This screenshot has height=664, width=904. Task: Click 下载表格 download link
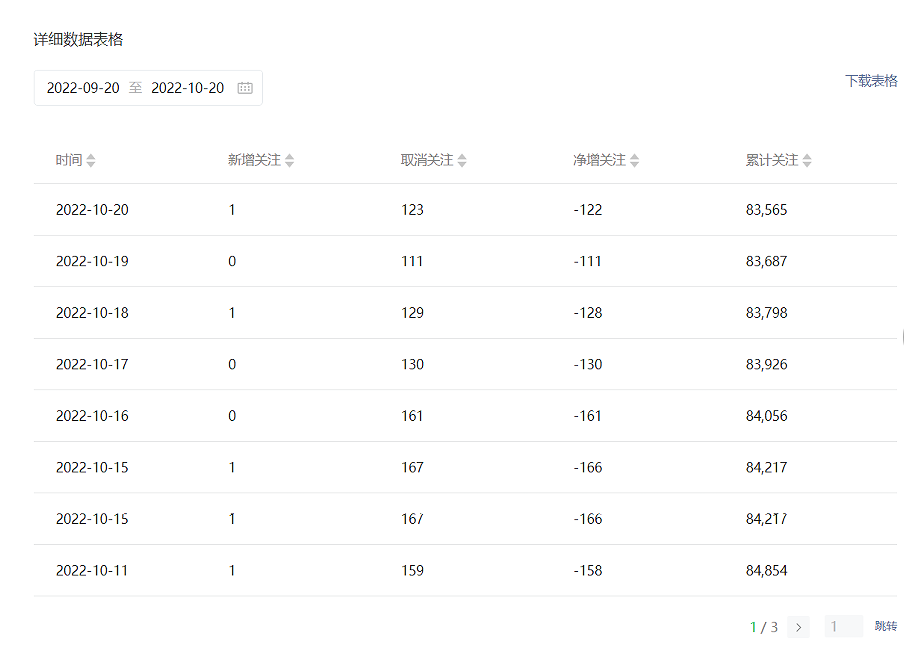(x=871, y=81)
